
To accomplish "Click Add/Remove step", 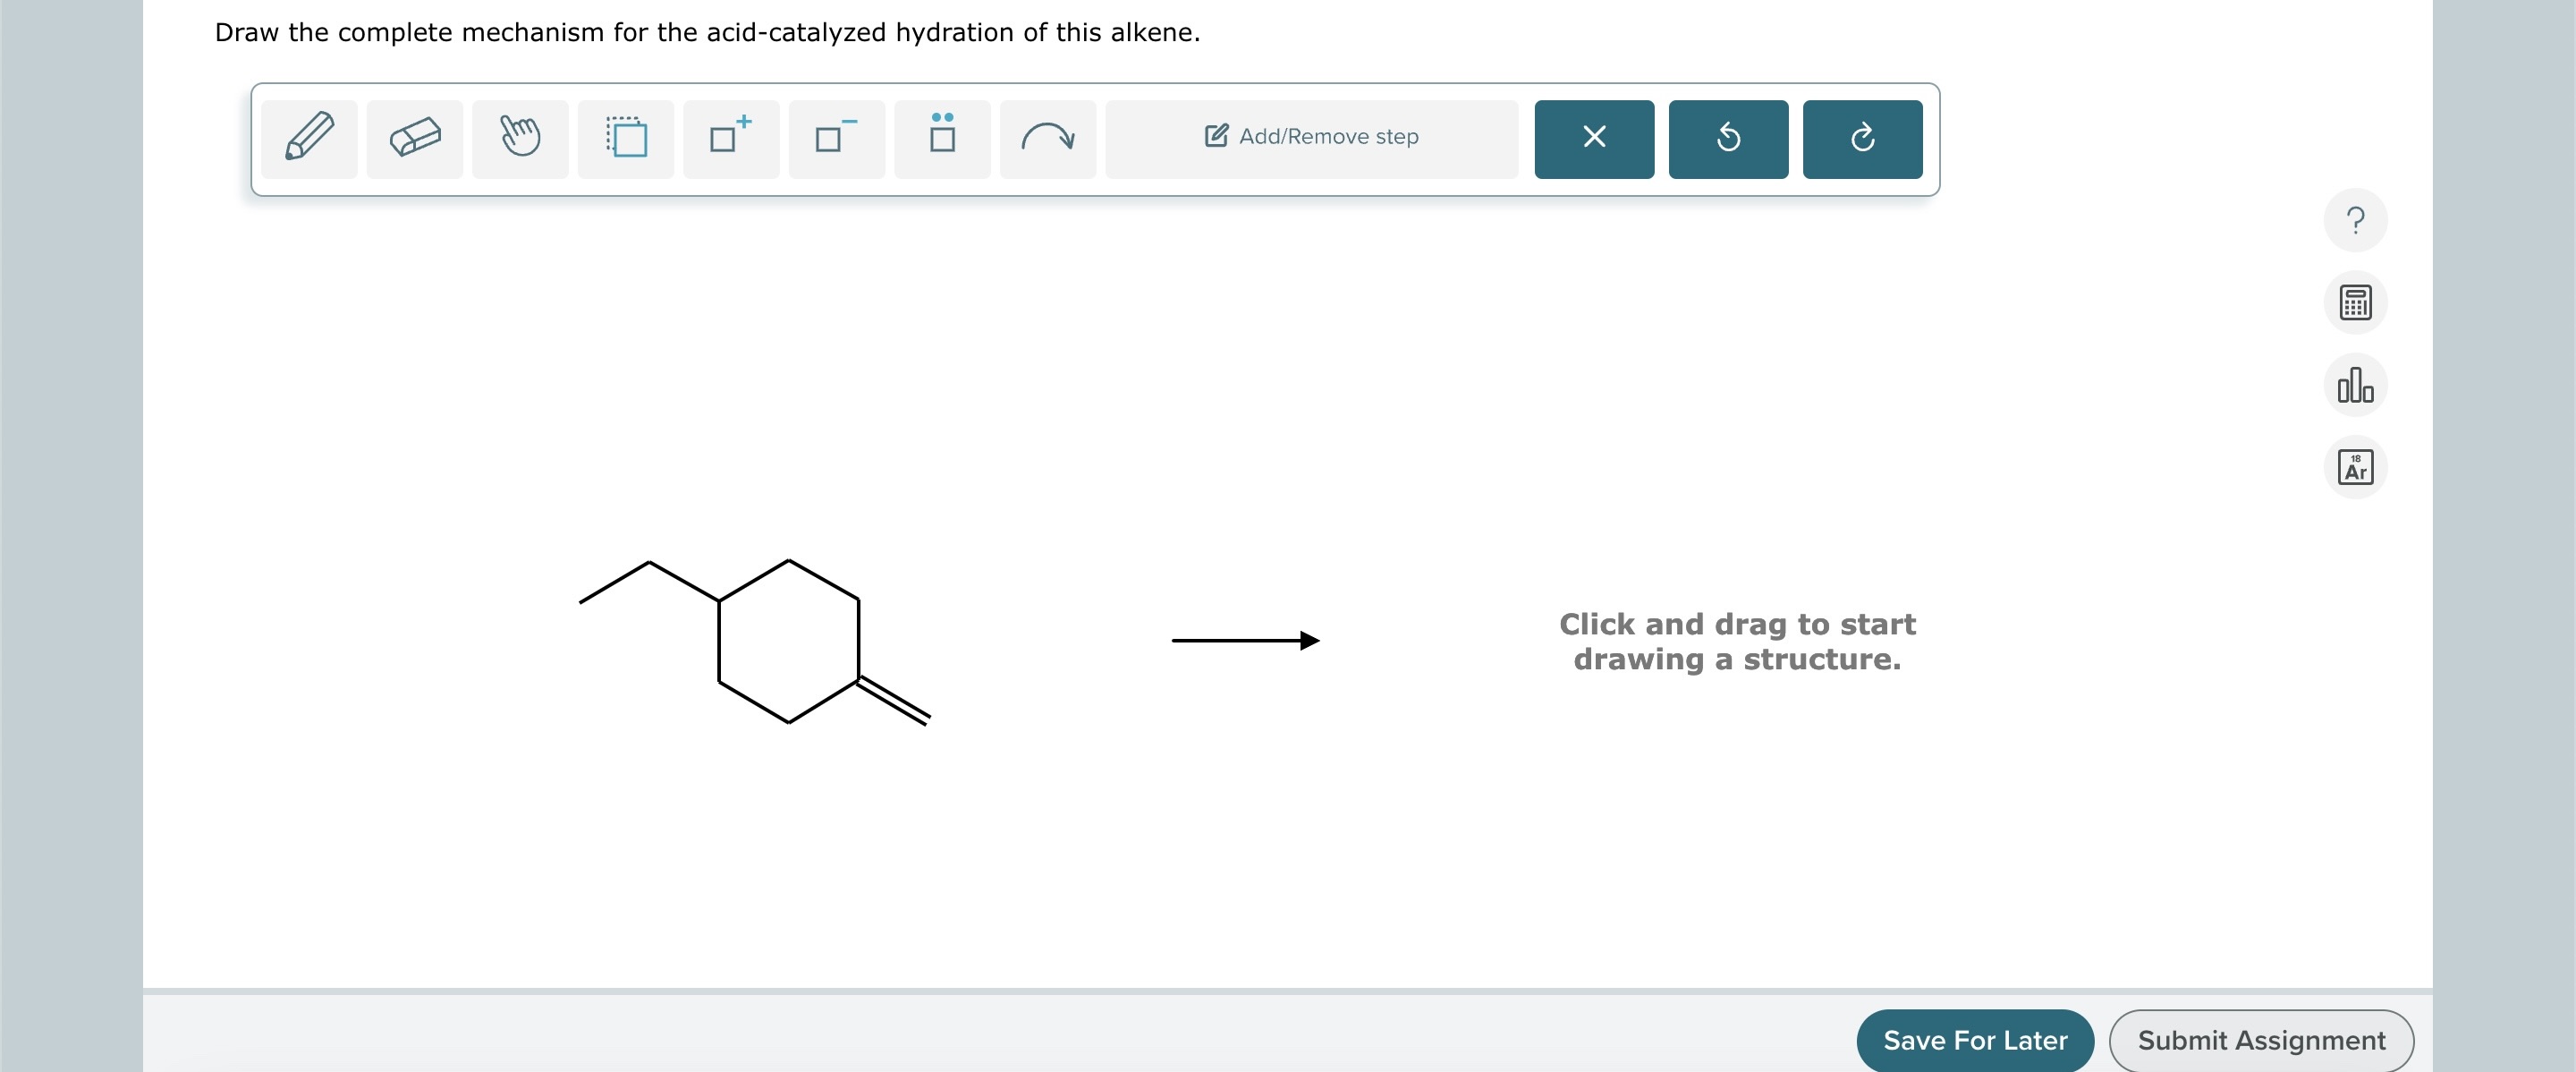I will coord(1311,136).
